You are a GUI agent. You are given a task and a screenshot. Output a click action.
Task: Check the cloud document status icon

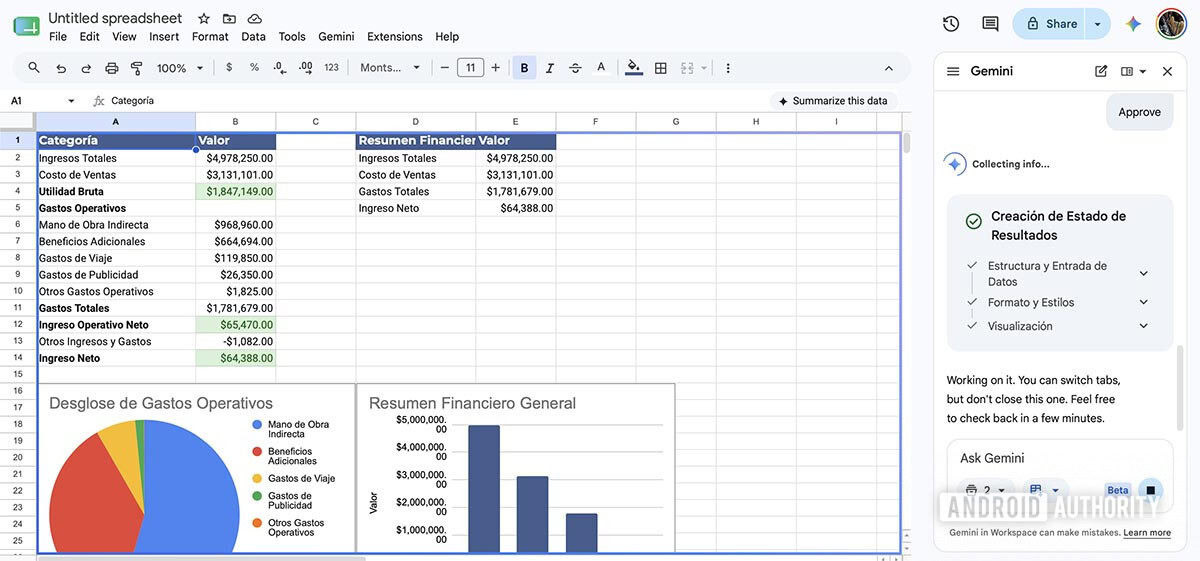[255, 18]
